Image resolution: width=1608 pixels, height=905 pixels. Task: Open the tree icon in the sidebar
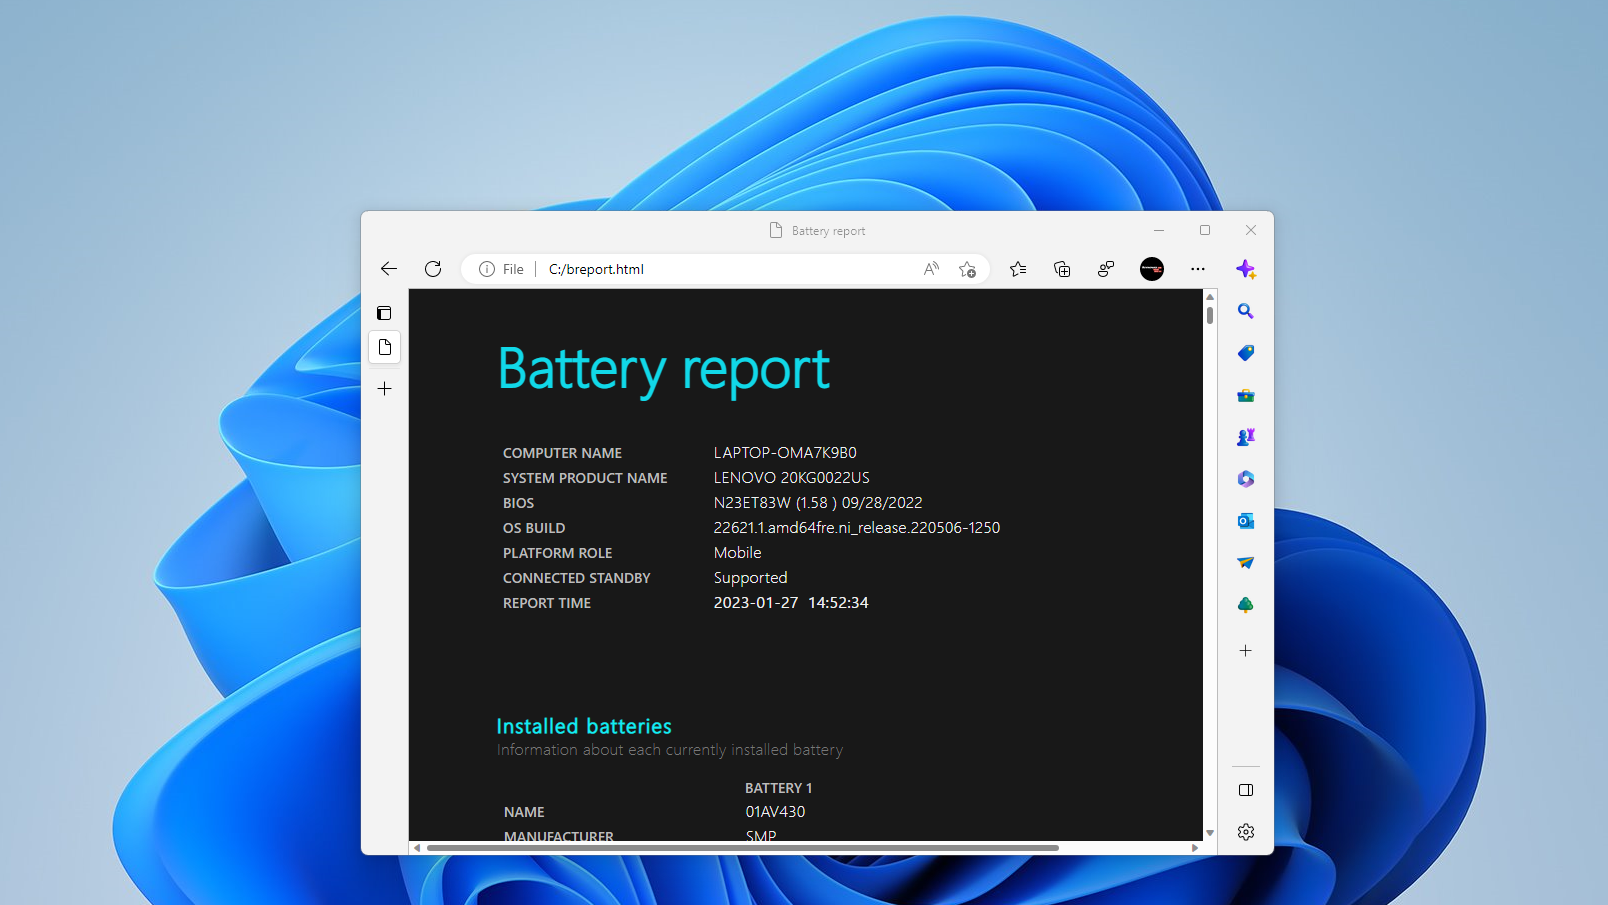pos(1246,604)
